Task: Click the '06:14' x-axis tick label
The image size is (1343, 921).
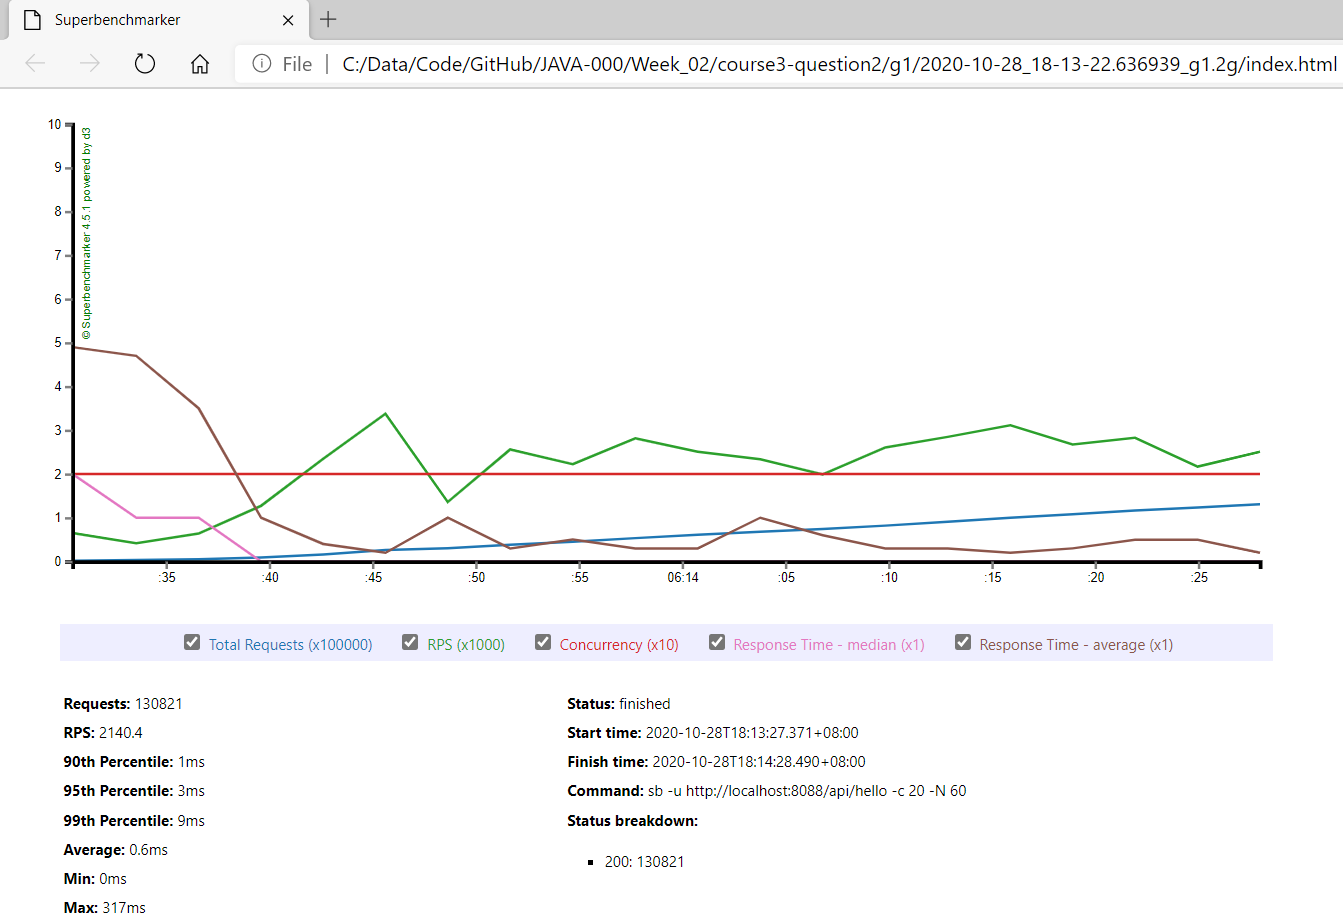Action: coord(683,578)
